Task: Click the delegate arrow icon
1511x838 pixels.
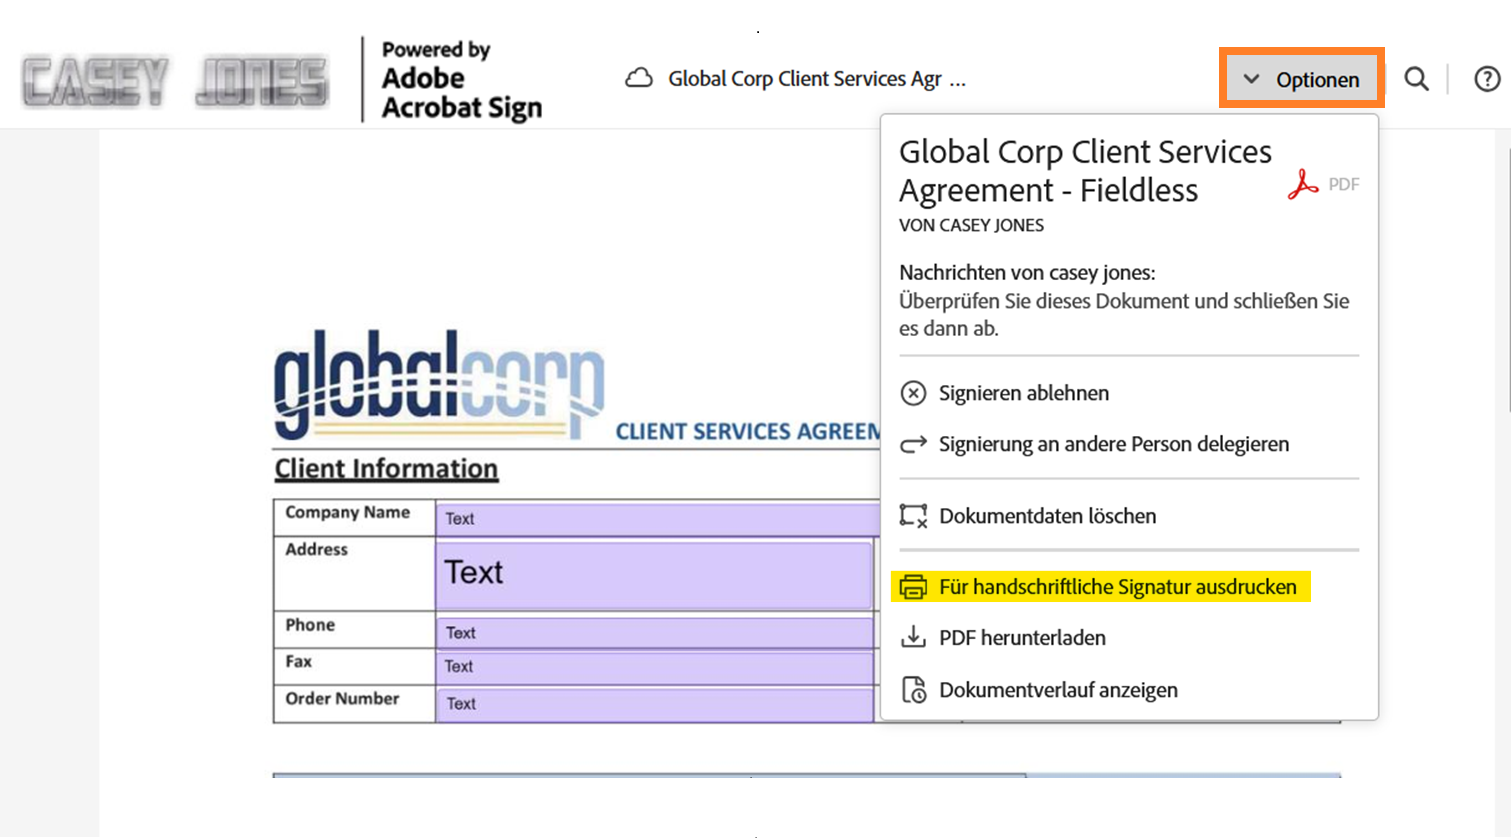Action: tap(913, 444)
